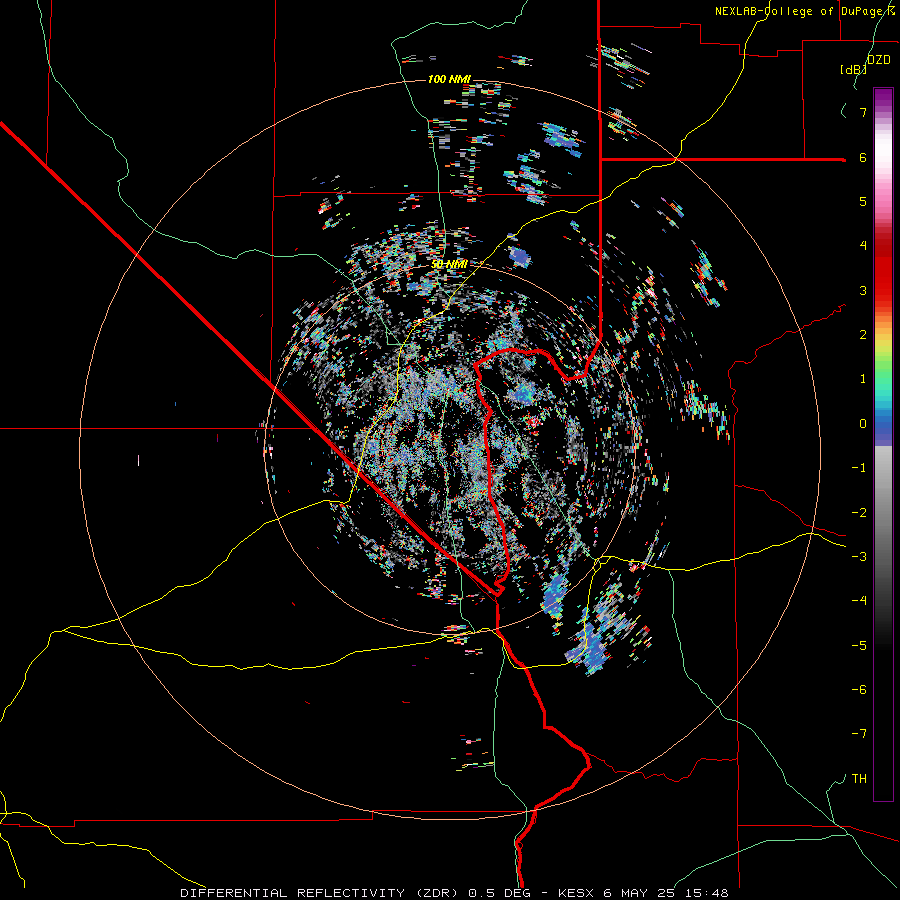This screenshot has height=900, width=900.
Task: Click the "-4" value on the color scale
Action: (859, 601)
